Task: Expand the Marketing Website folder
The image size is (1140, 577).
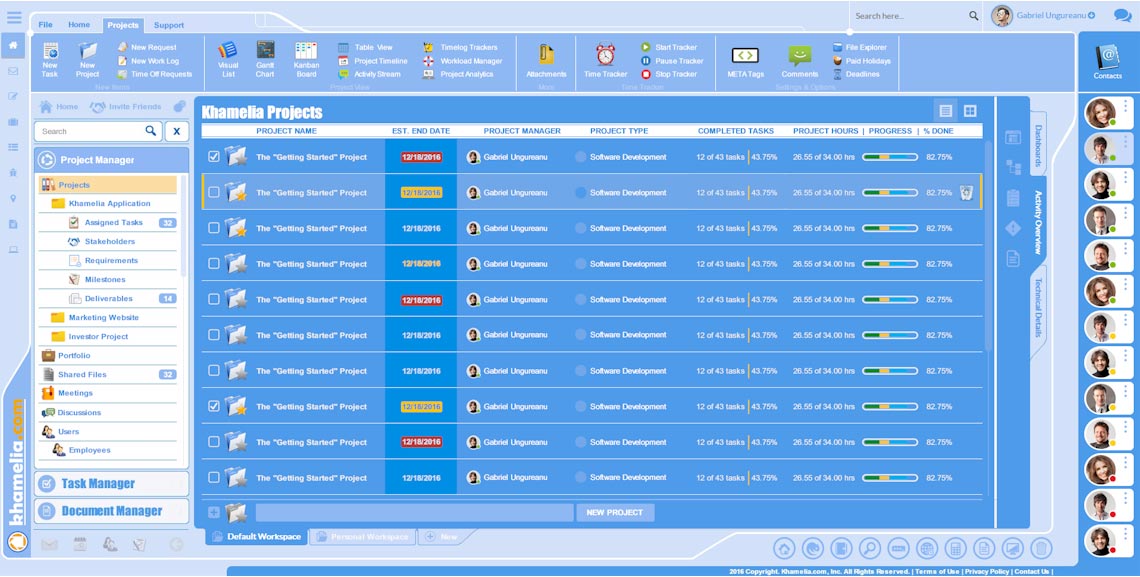Action: pyautogui.click(x=57, y=318)
